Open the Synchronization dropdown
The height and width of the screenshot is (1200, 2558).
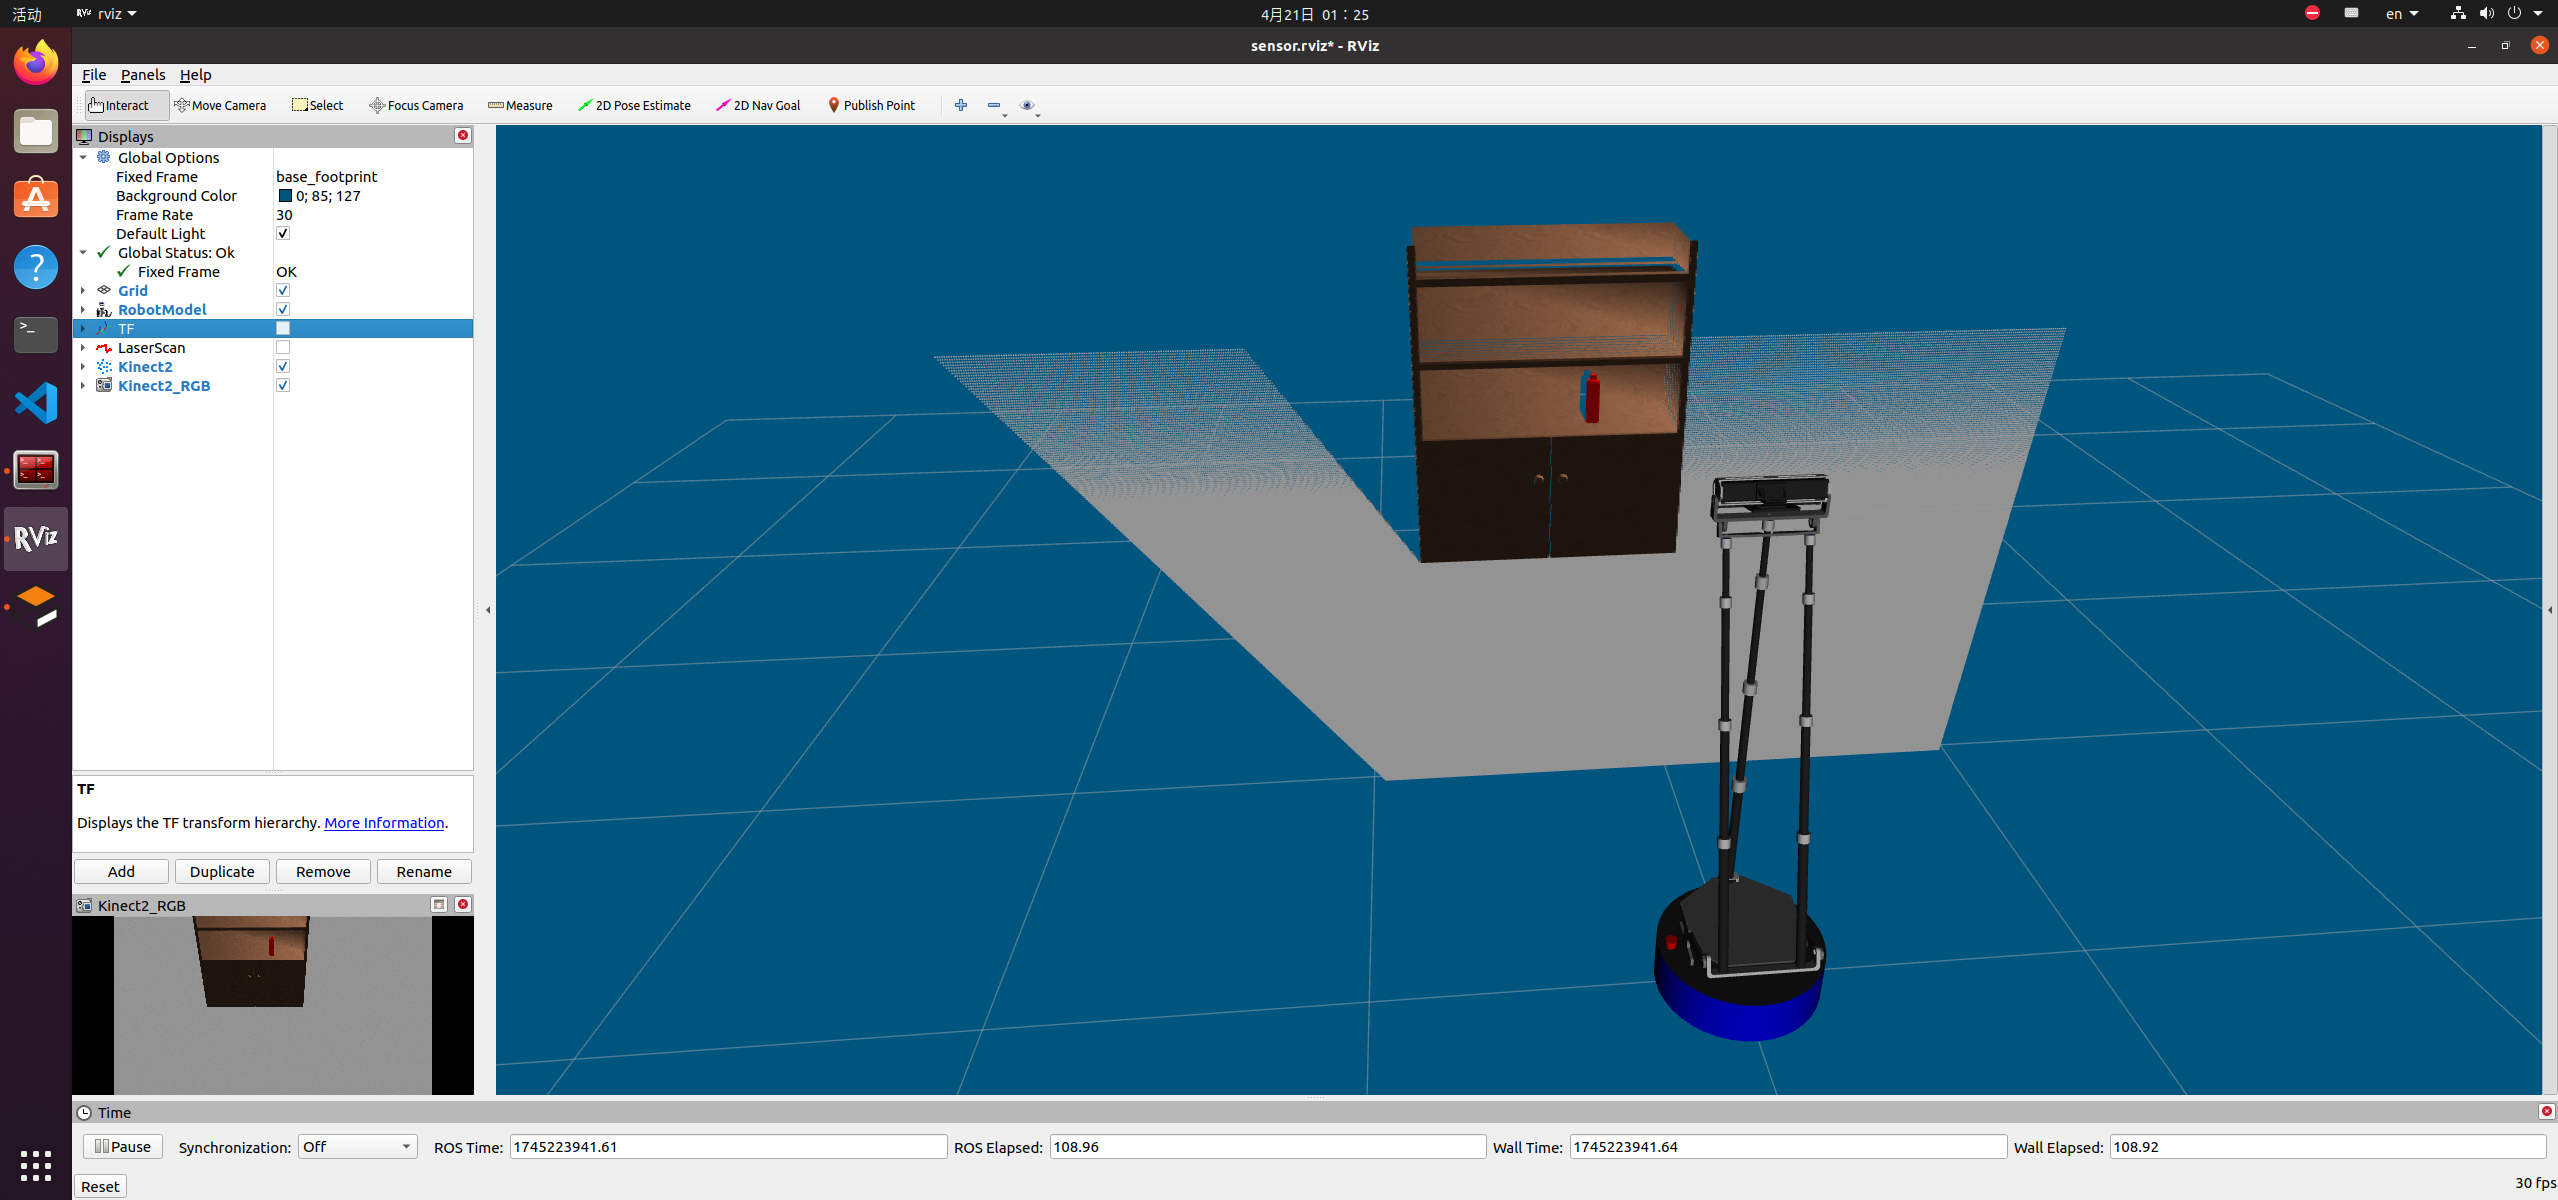357,1147
